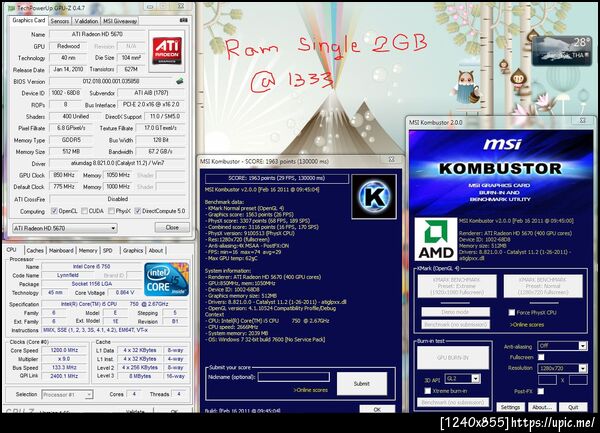Select the Graphics Card tab in GPU-Z

pyautogui.click(x=29, y=20)
